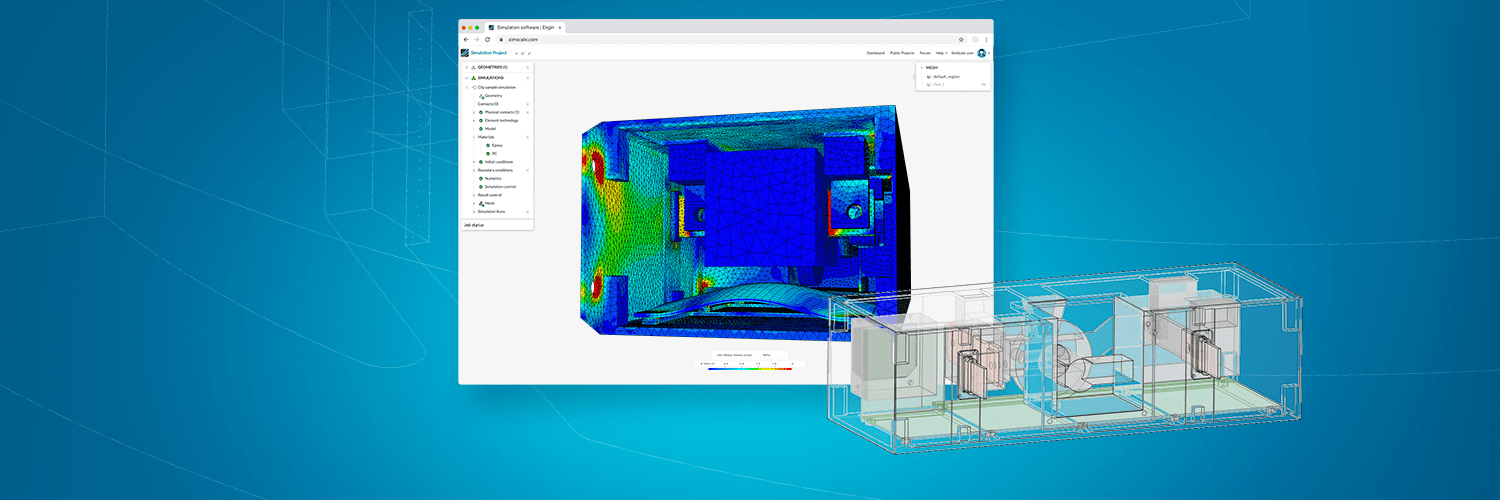Click the browser reload icon
1500x500 pixels.
pyautogui.click(x=487, y=39)
